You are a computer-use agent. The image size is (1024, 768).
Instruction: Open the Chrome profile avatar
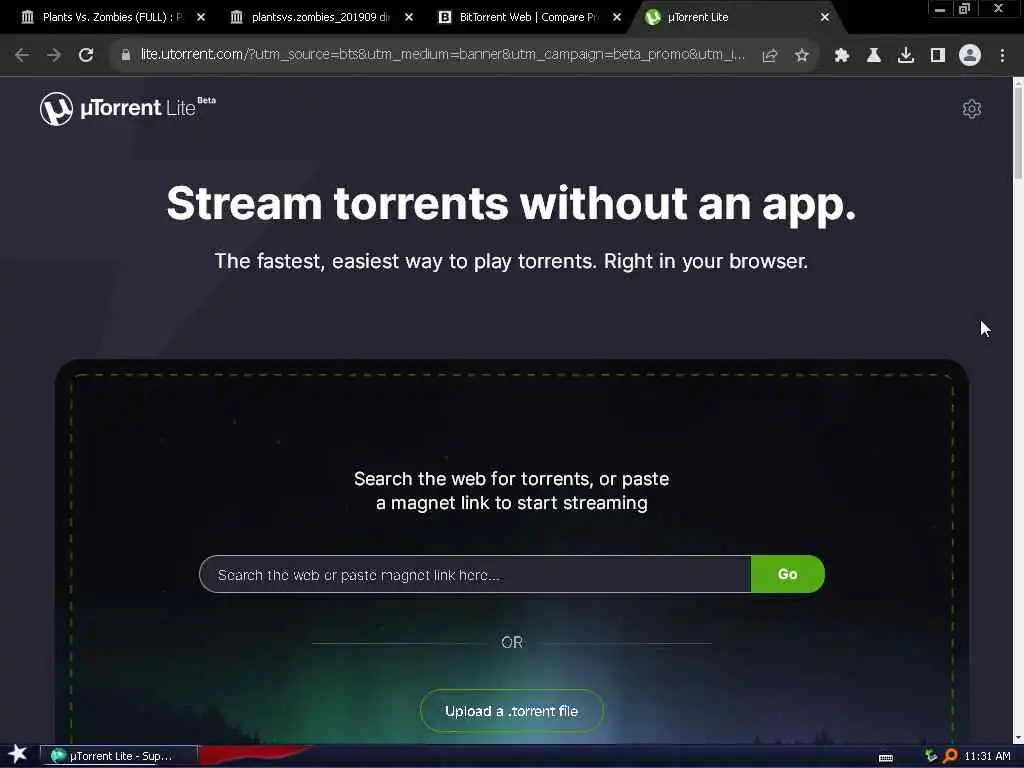click(970, 55)
